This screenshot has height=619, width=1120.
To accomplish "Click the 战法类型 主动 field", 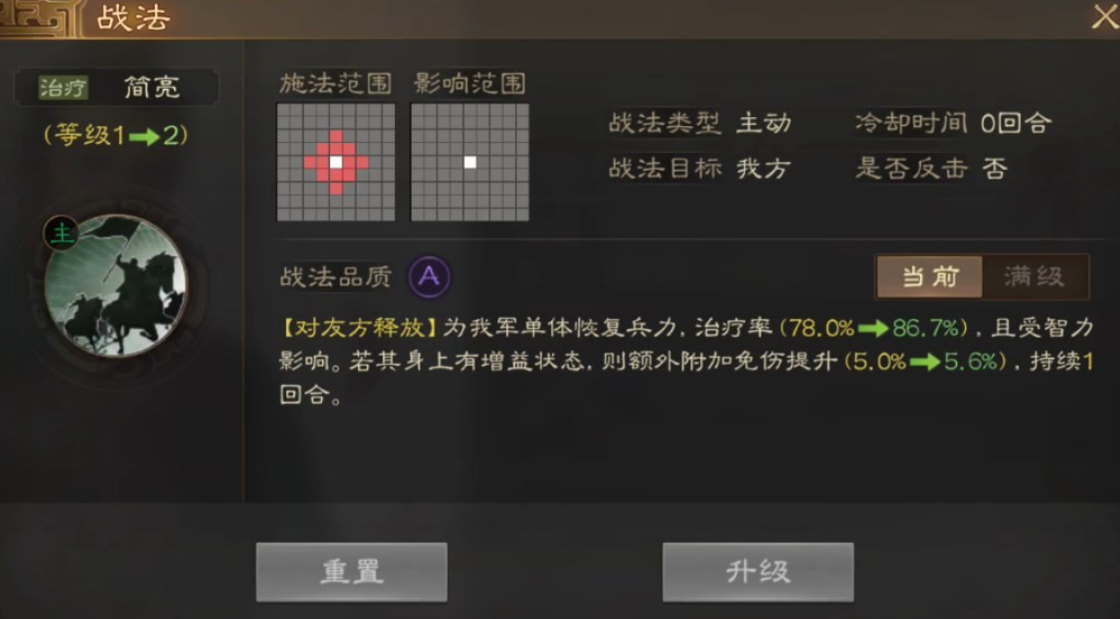I will (x=700, y=124).
